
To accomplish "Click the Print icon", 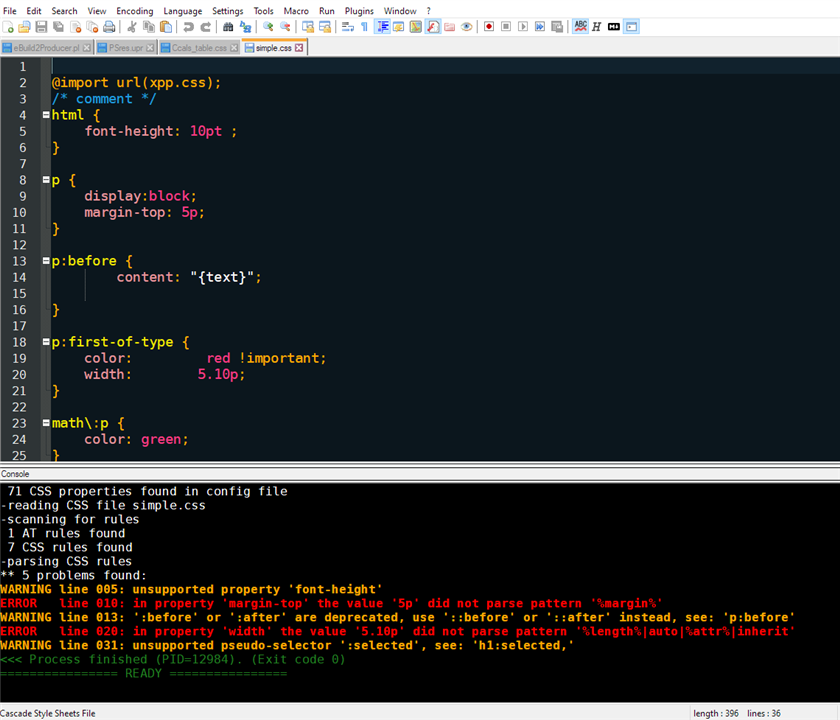I will click(x=109, y=27).
